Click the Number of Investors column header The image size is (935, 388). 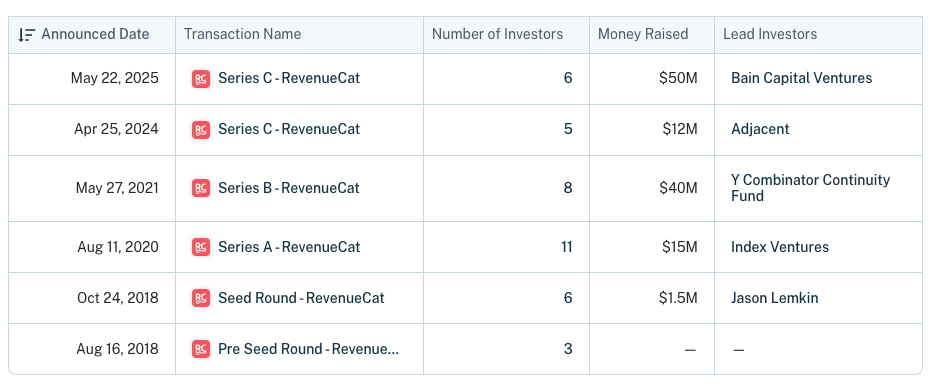[497, 34]
